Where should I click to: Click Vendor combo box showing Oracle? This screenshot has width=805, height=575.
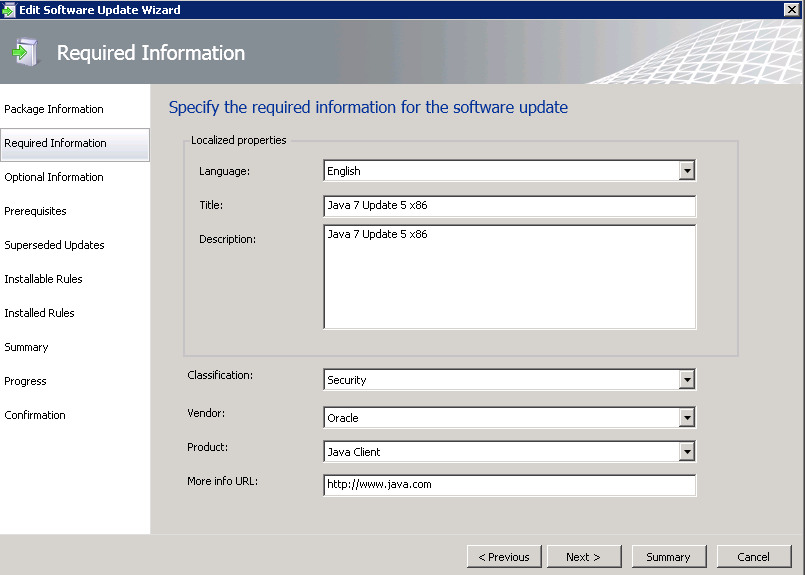tap(509, 417)
